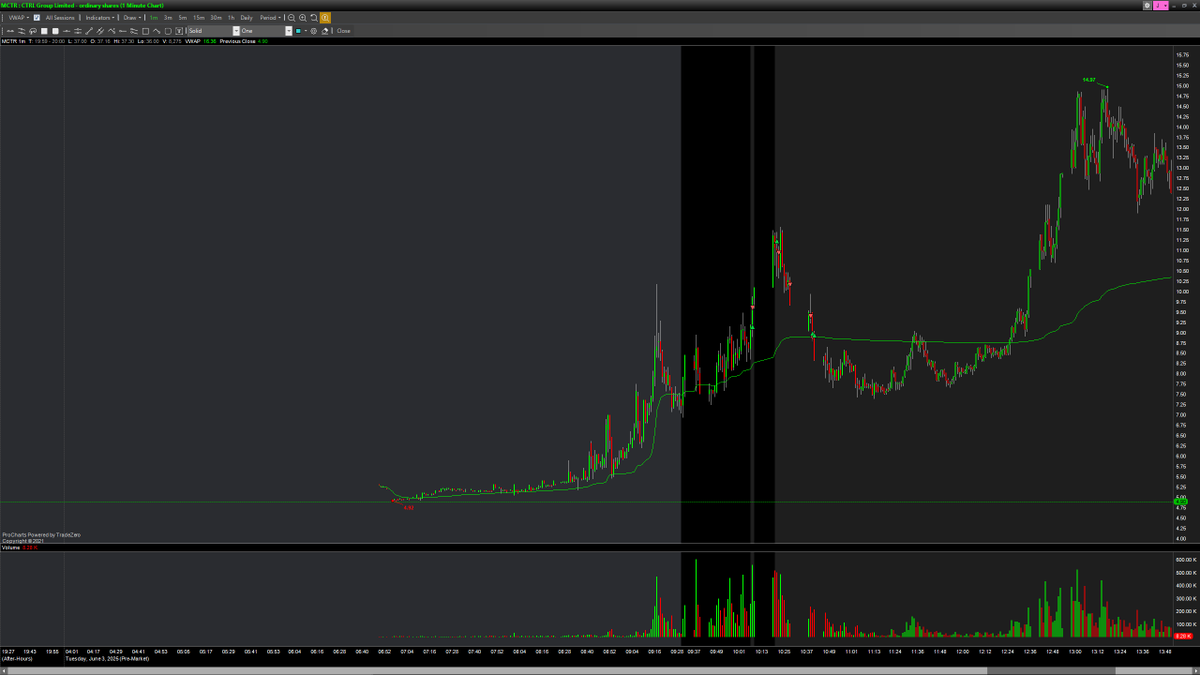Click the 13:00 time axis label
Screen dimensions: 1200x675
click(x=1075, y=651)
